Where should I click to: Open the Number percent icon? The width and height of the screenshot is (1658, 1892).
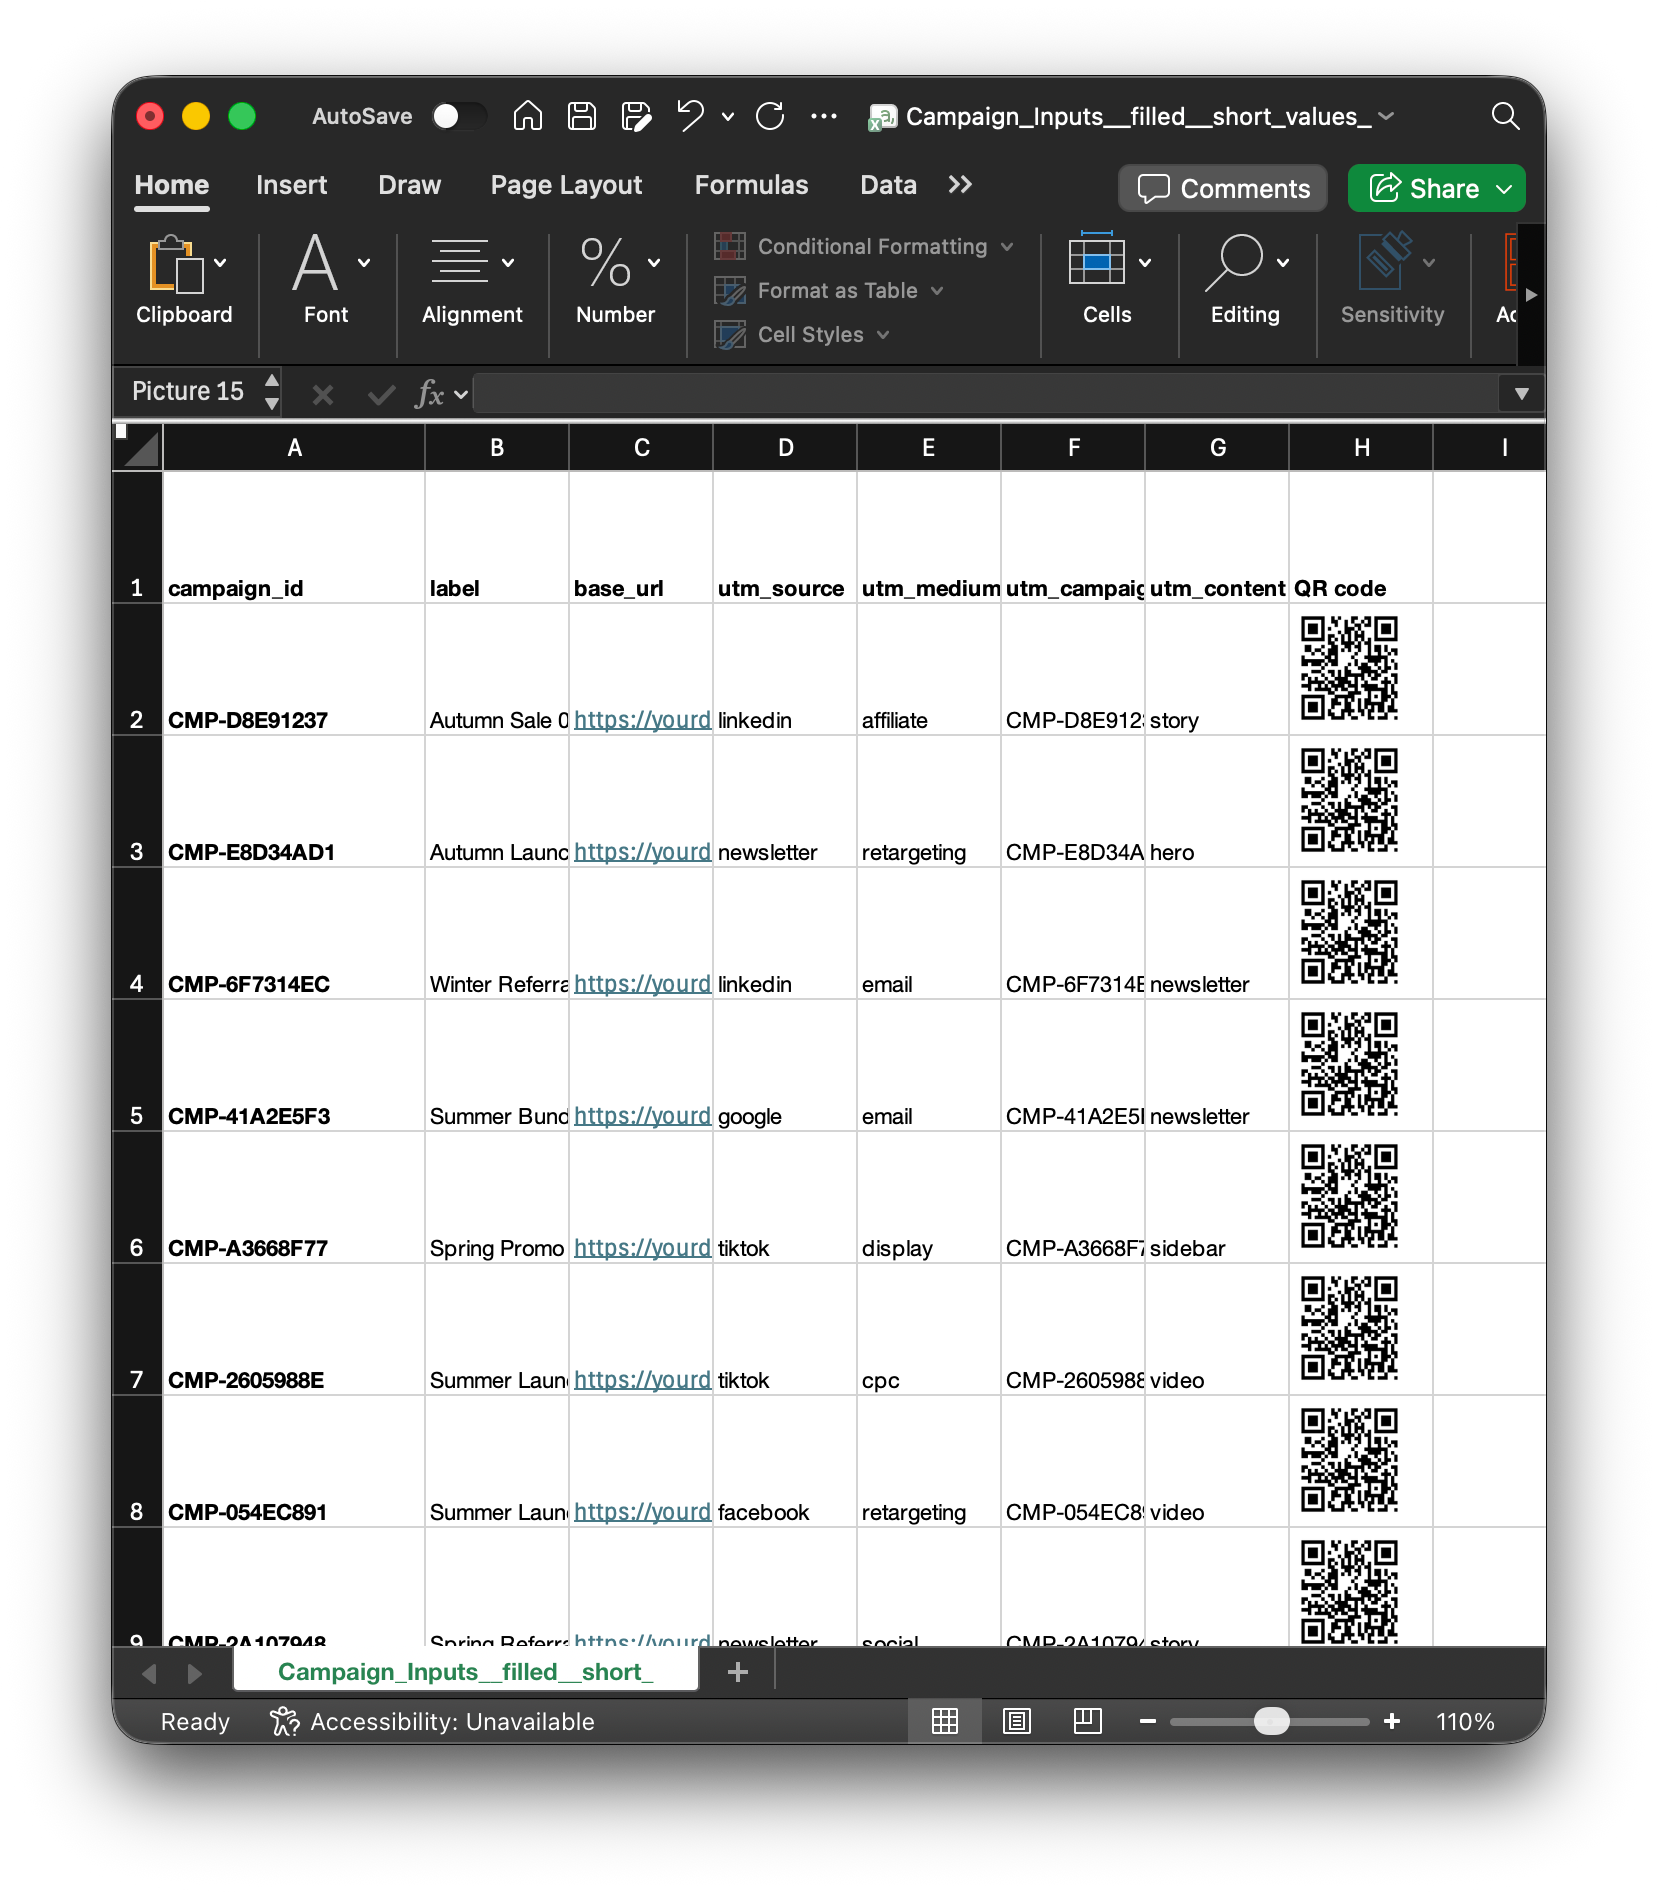pyautogui.click(x=606, y=262)
